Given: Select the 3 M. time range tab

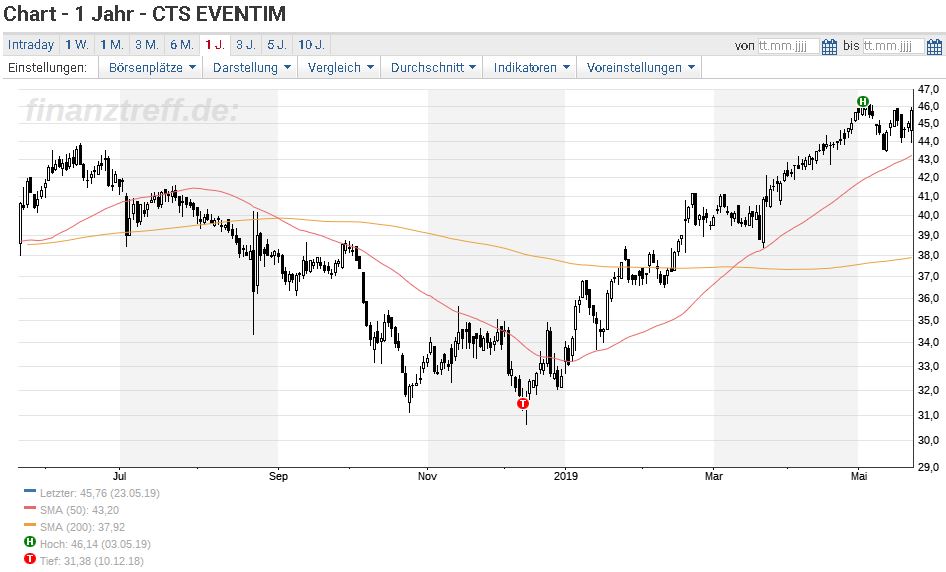Looking at the screenshot, I should (x=147, y=45).
